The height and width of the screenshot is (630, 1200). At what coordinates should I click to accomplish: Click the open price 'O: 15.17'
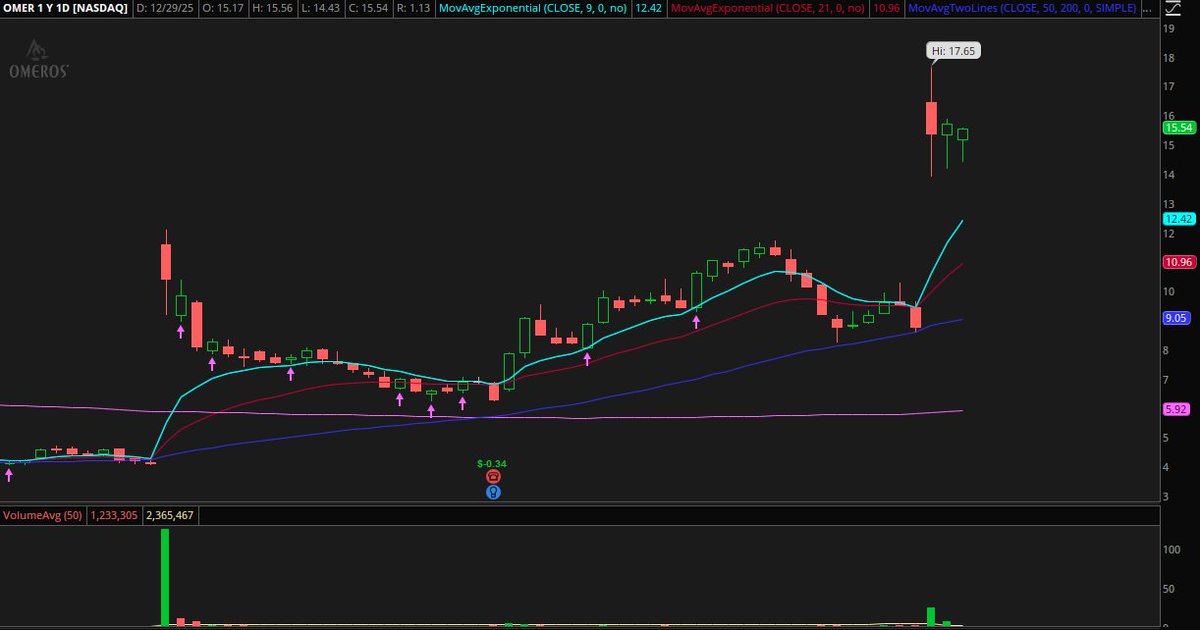222,8
